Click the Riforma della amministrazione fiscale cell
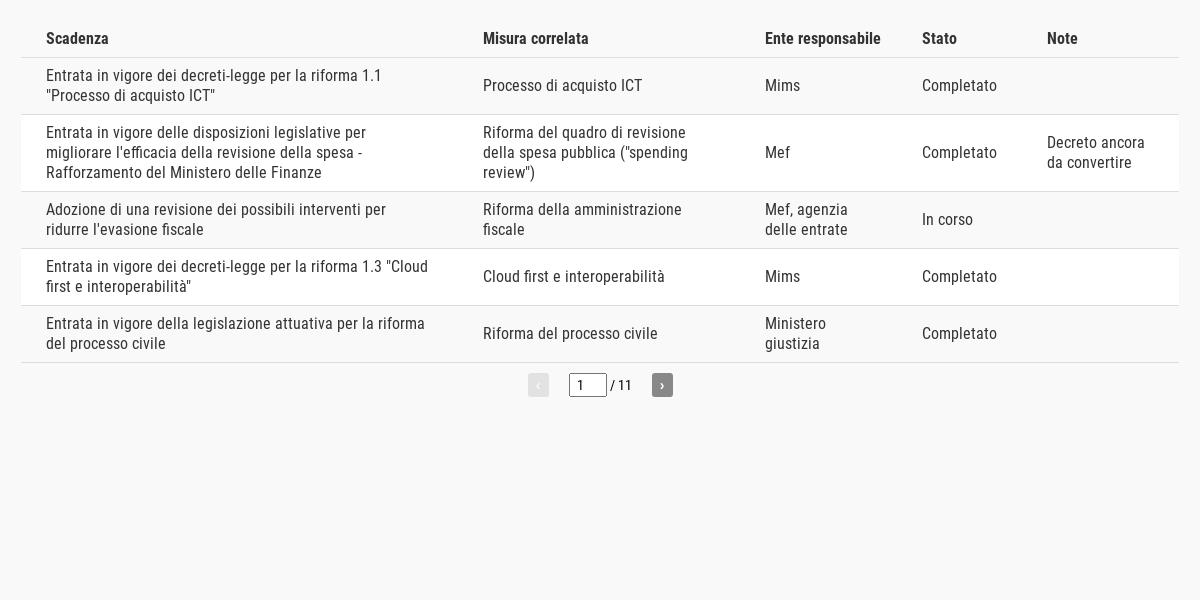The width and height of the screenshot is (1200, 600). pos(582,220)
